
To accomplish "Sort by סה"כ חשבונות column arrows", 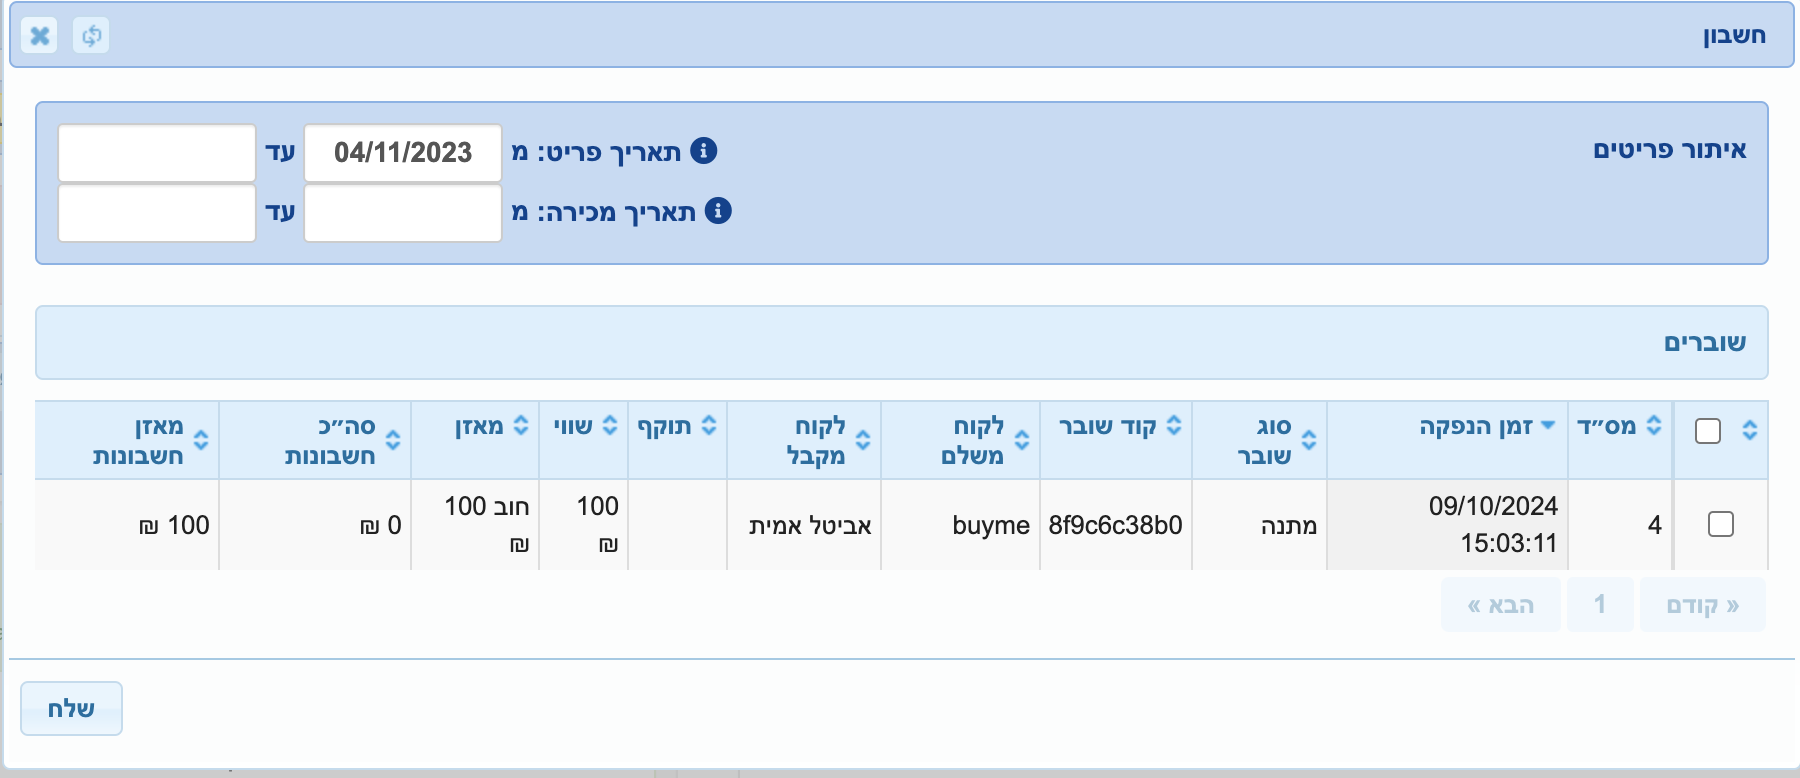I will pyautogui.click(x=393, y=440).
